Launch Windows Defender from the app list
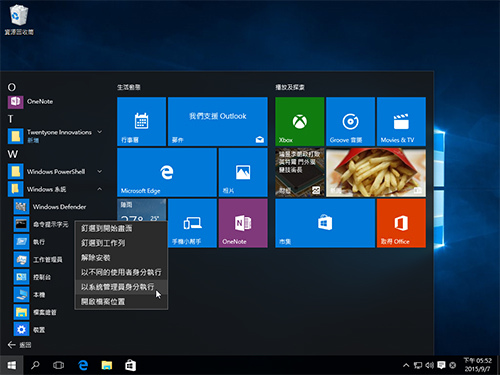 pyautogui.click(x=50, y=207)
